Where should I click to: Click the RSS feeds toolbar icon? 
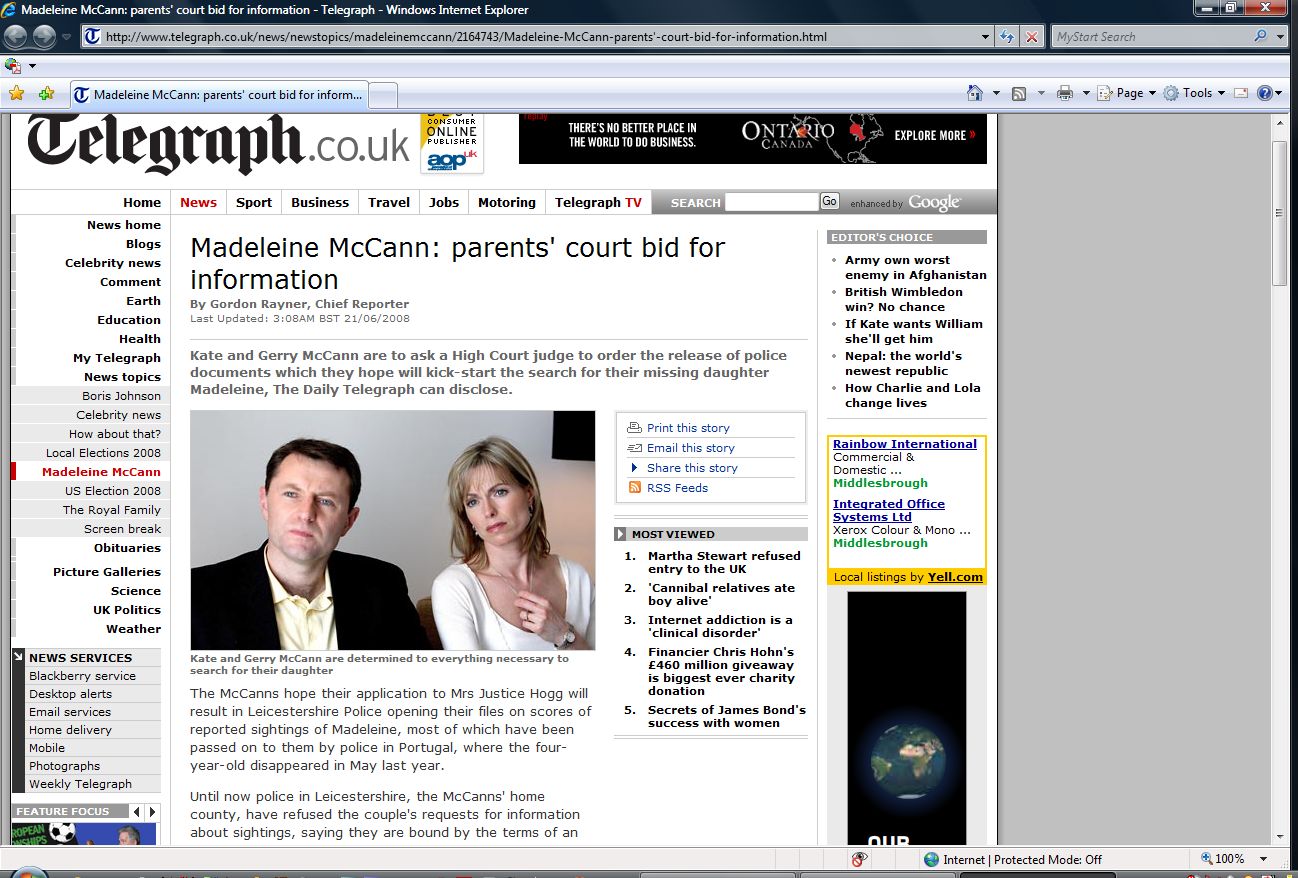[x=1019, y=93]
